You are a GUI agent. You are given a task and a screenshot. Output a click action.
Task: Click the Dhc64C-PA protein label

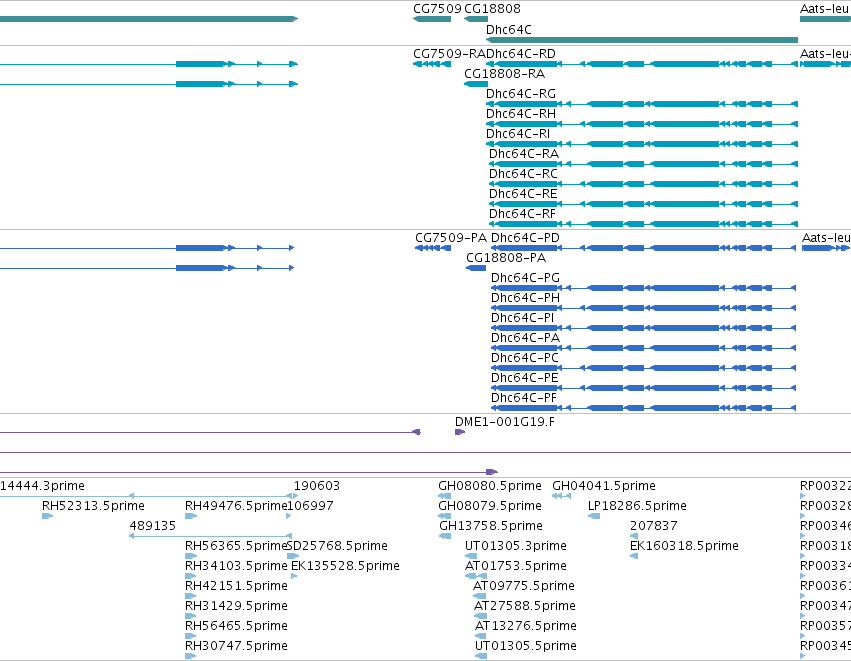click(525, 338)
